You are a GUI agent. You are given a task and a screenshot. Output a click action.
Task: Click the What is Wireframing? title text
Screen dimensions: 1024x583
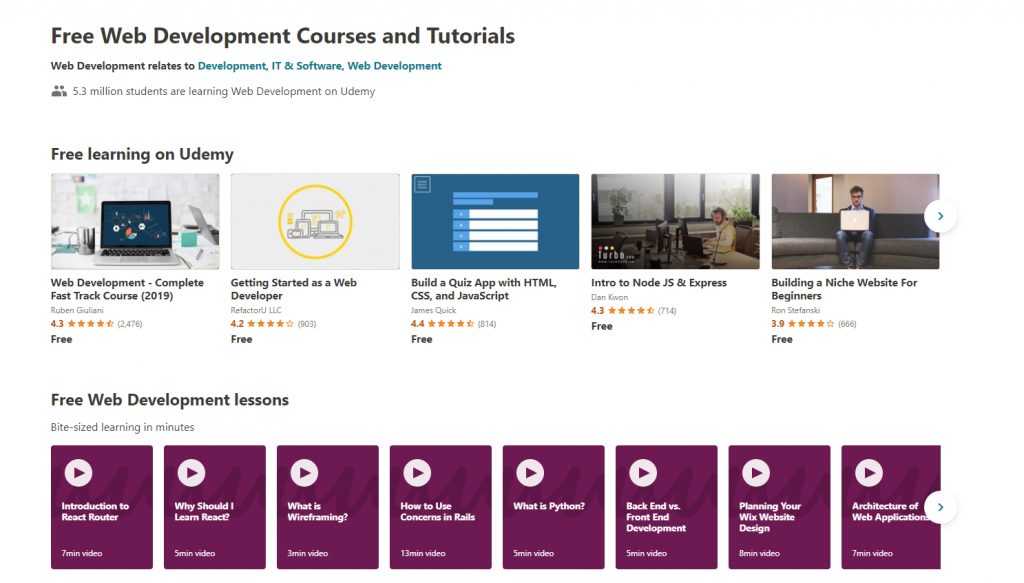pos(317,511)
